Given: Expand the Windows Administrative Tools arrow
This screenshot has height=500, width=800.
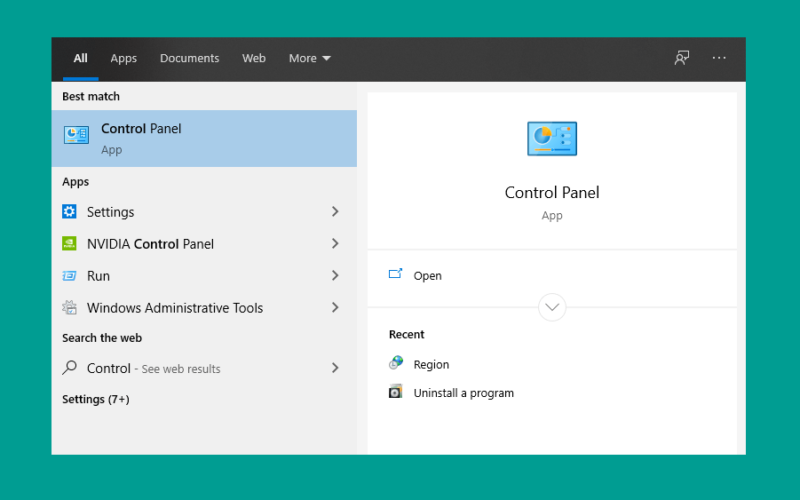Looking at the screenshot, I should (x=335, y=307).
